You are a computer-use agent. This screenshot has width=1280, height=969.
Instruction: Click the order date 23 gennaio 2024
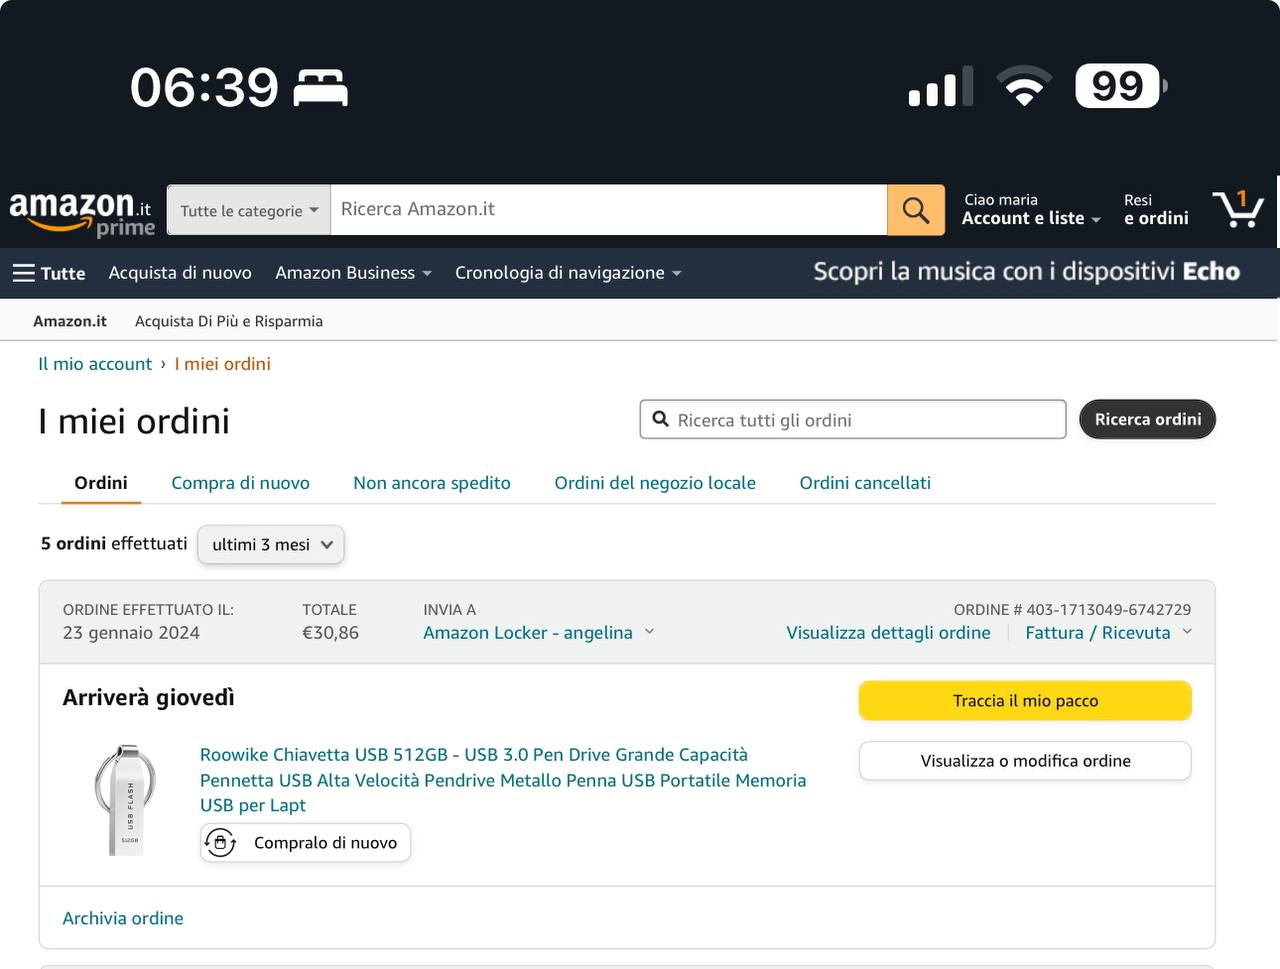pos(131,633)
